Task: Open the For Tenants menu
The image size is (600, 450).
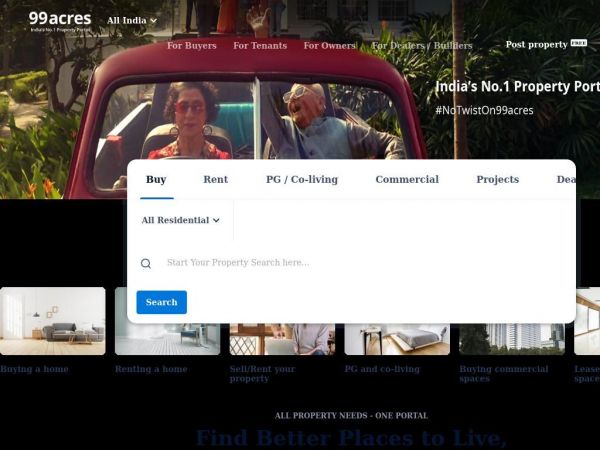Action: 260,46
